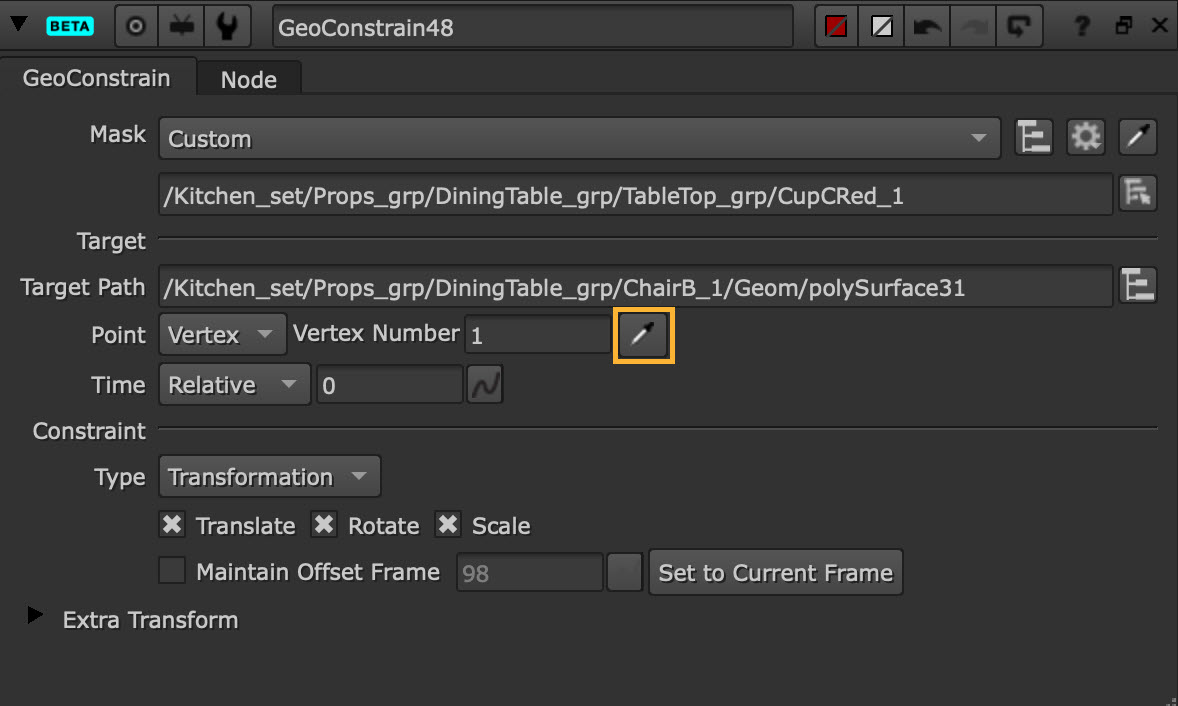Open scene graph picker beside Mask dropdown
1178x706 pixels.
coord(1034,138)
